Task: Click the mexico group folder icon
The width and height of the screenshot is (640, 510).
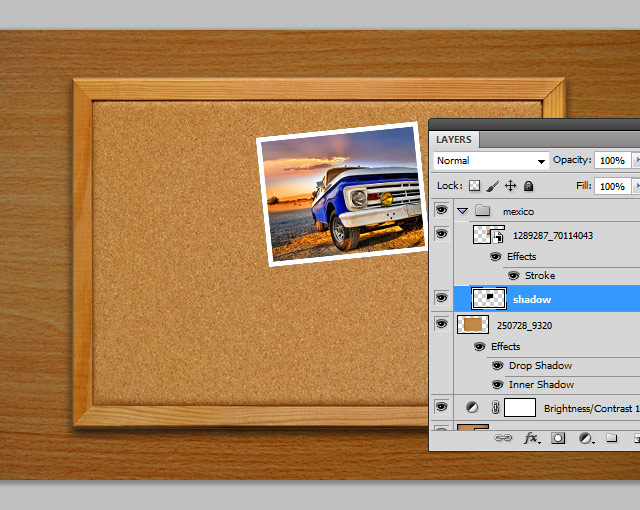Action: click(482, 211)
